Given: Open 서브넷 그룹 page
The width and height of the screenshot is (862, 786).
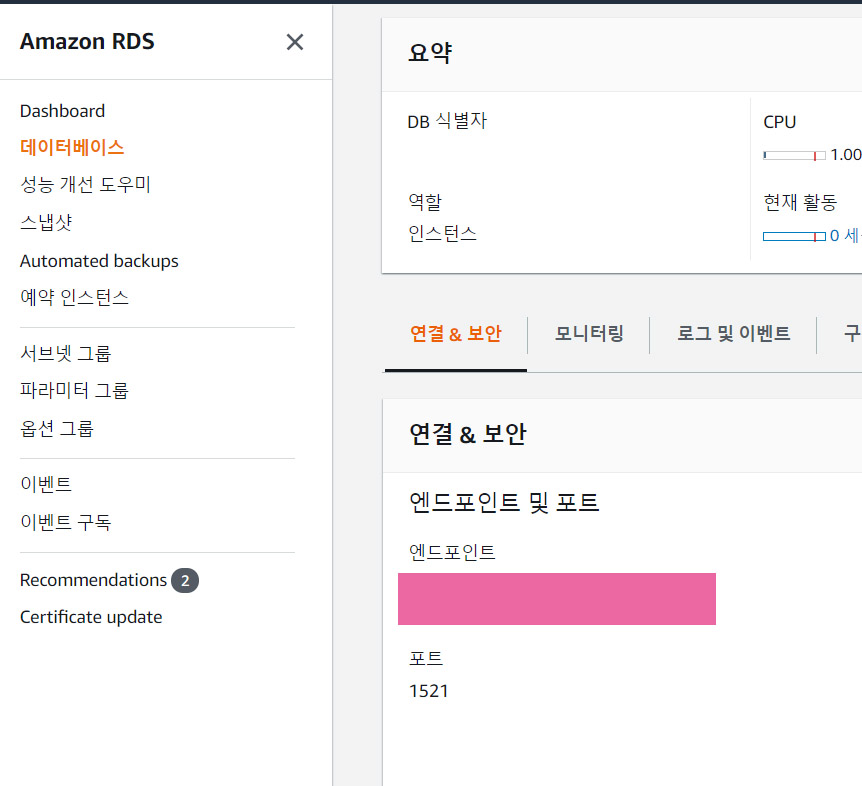Looking at the screenshot, I should pyautogui.click(x=65, y=353).
